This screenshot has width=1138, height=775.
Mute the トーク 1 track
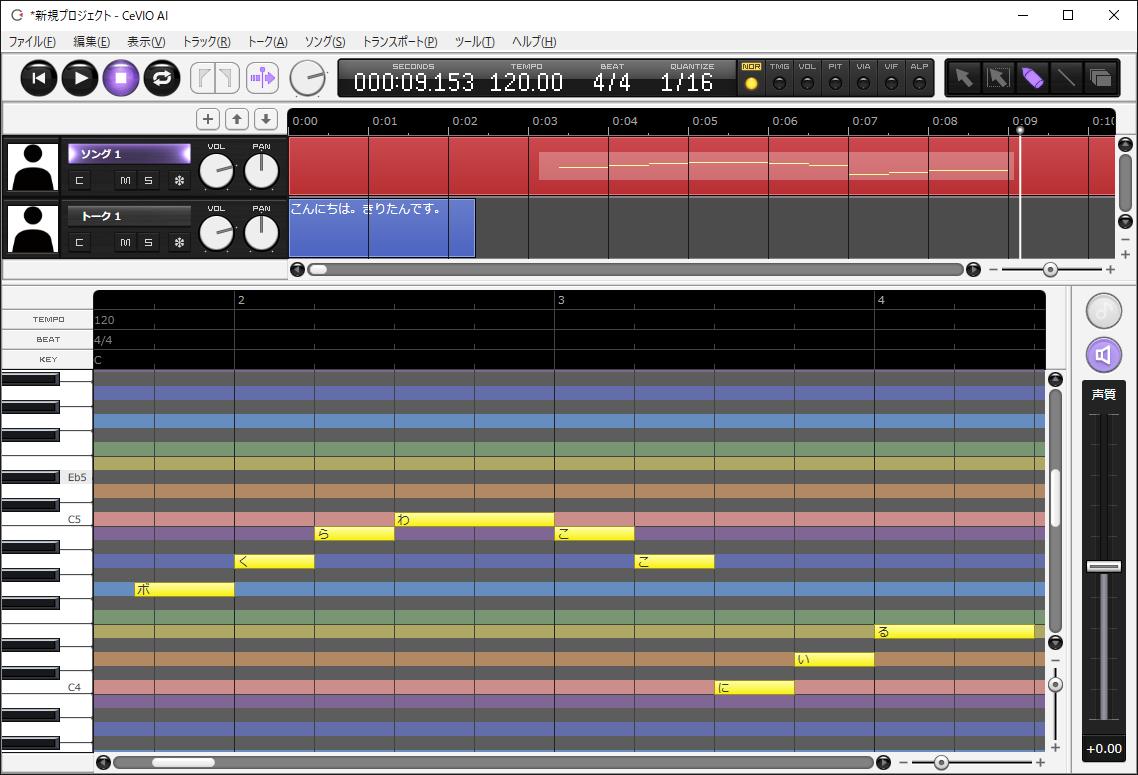(126, 242)
